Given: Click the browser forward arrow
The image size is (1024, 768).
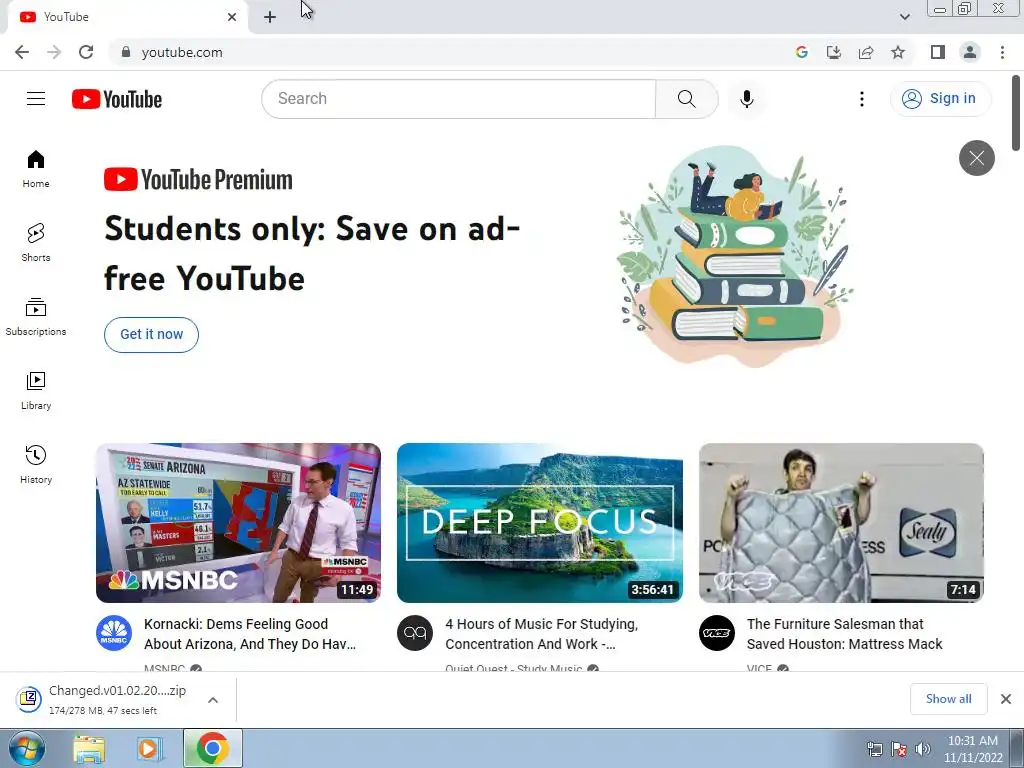Looking at the screenshot, I should [x=54, y=52].
